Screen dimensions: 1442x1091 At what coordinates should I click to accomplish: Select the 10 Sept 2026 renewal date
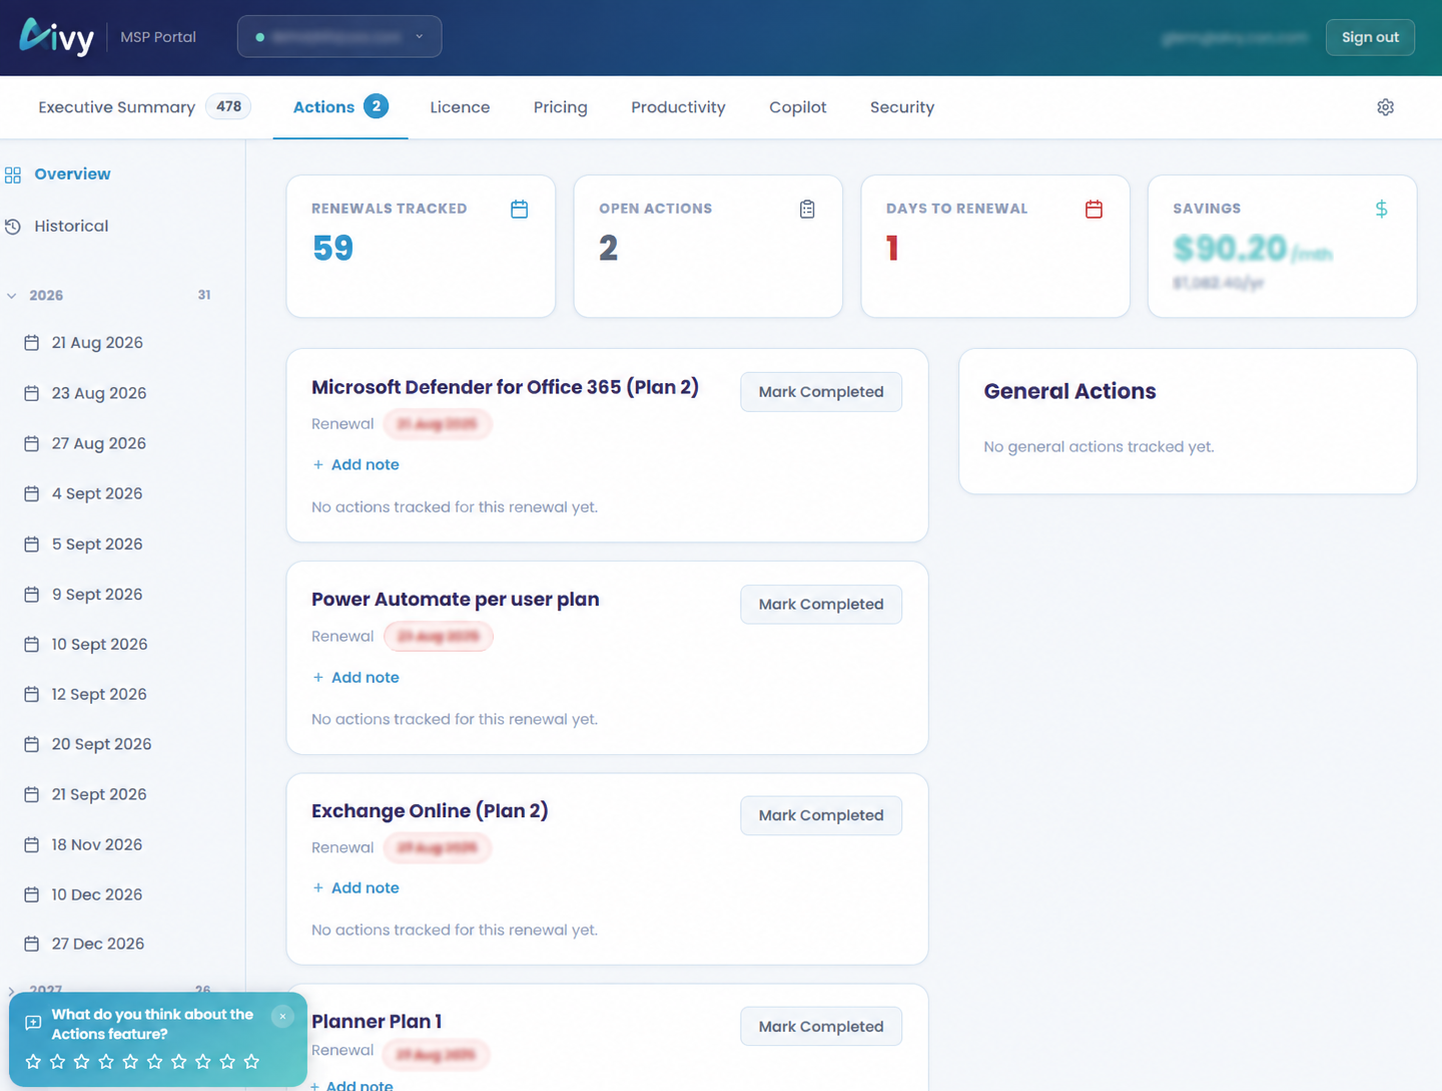click(x=99, y=644)
